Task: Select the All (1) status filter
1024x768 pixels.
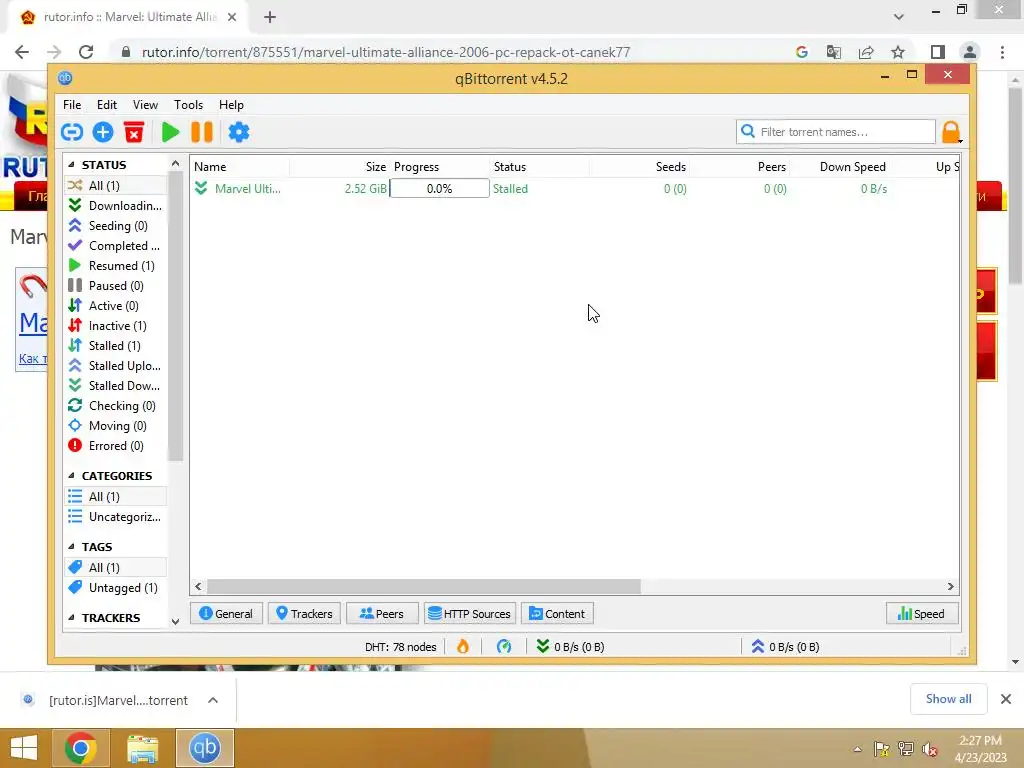Action: (116, 185)
